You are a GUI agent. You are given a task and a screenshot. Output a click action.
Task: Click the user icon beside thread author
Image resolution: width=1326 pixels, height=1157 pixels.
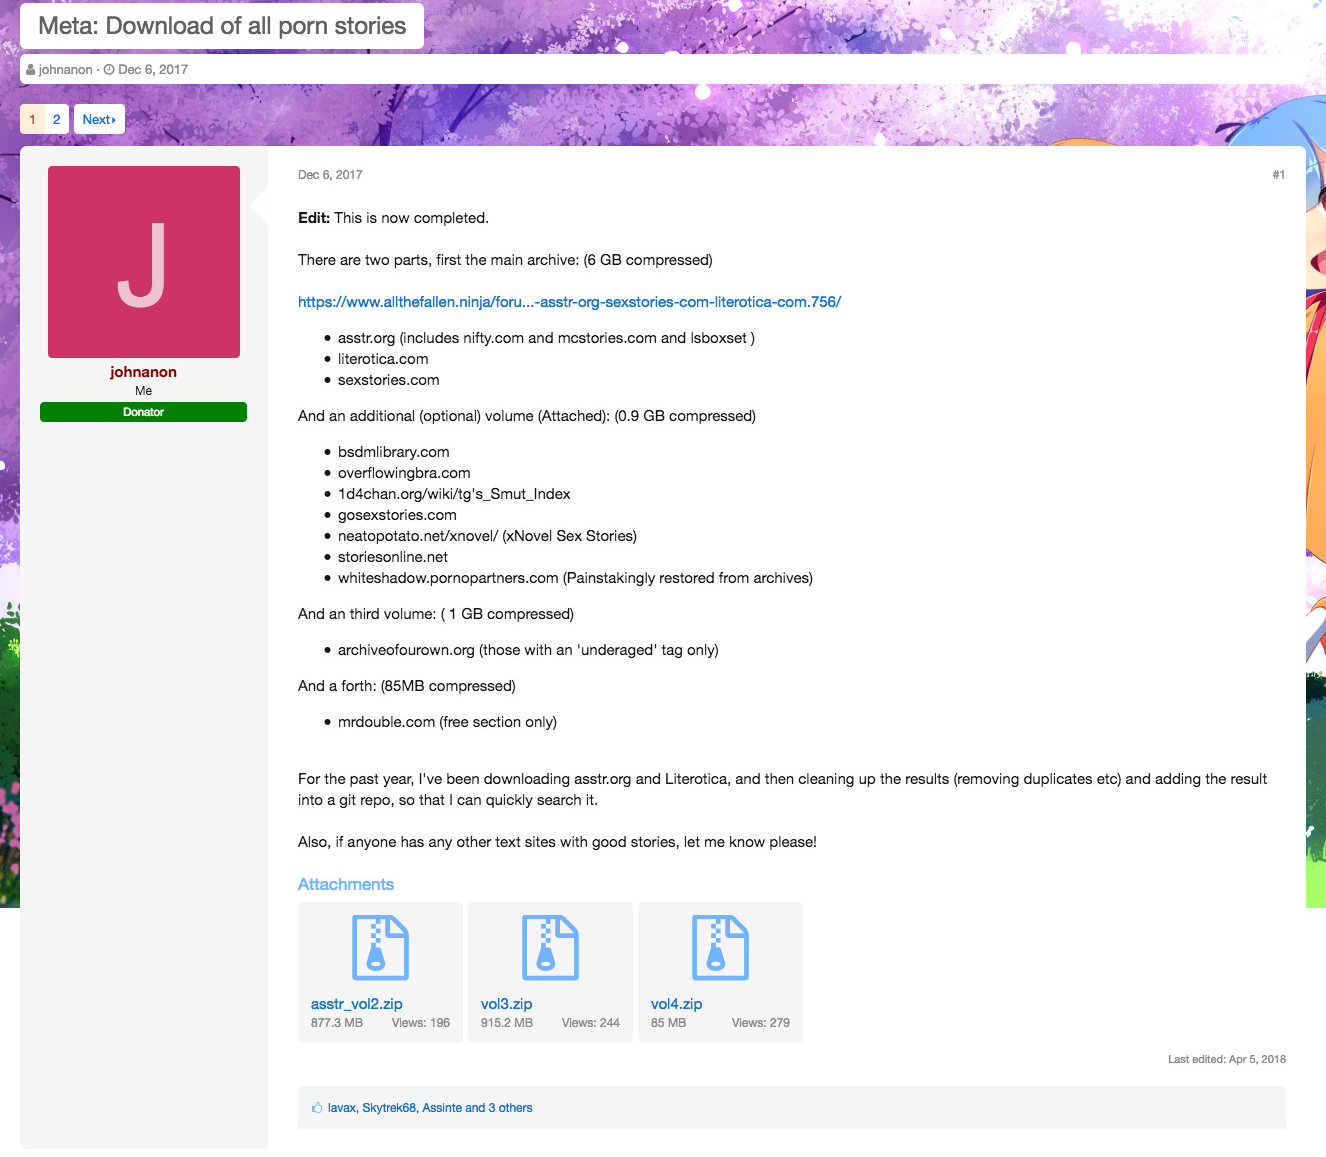coord(31,70)
